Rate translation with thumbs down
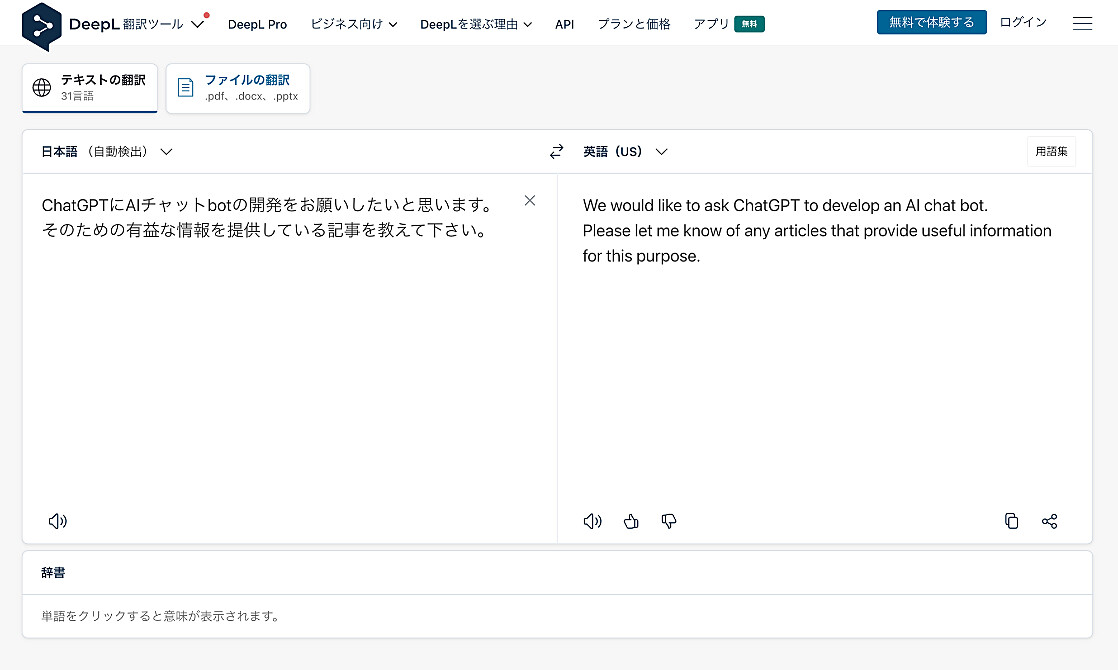The image size is (1118, 670). click(669, 521)
